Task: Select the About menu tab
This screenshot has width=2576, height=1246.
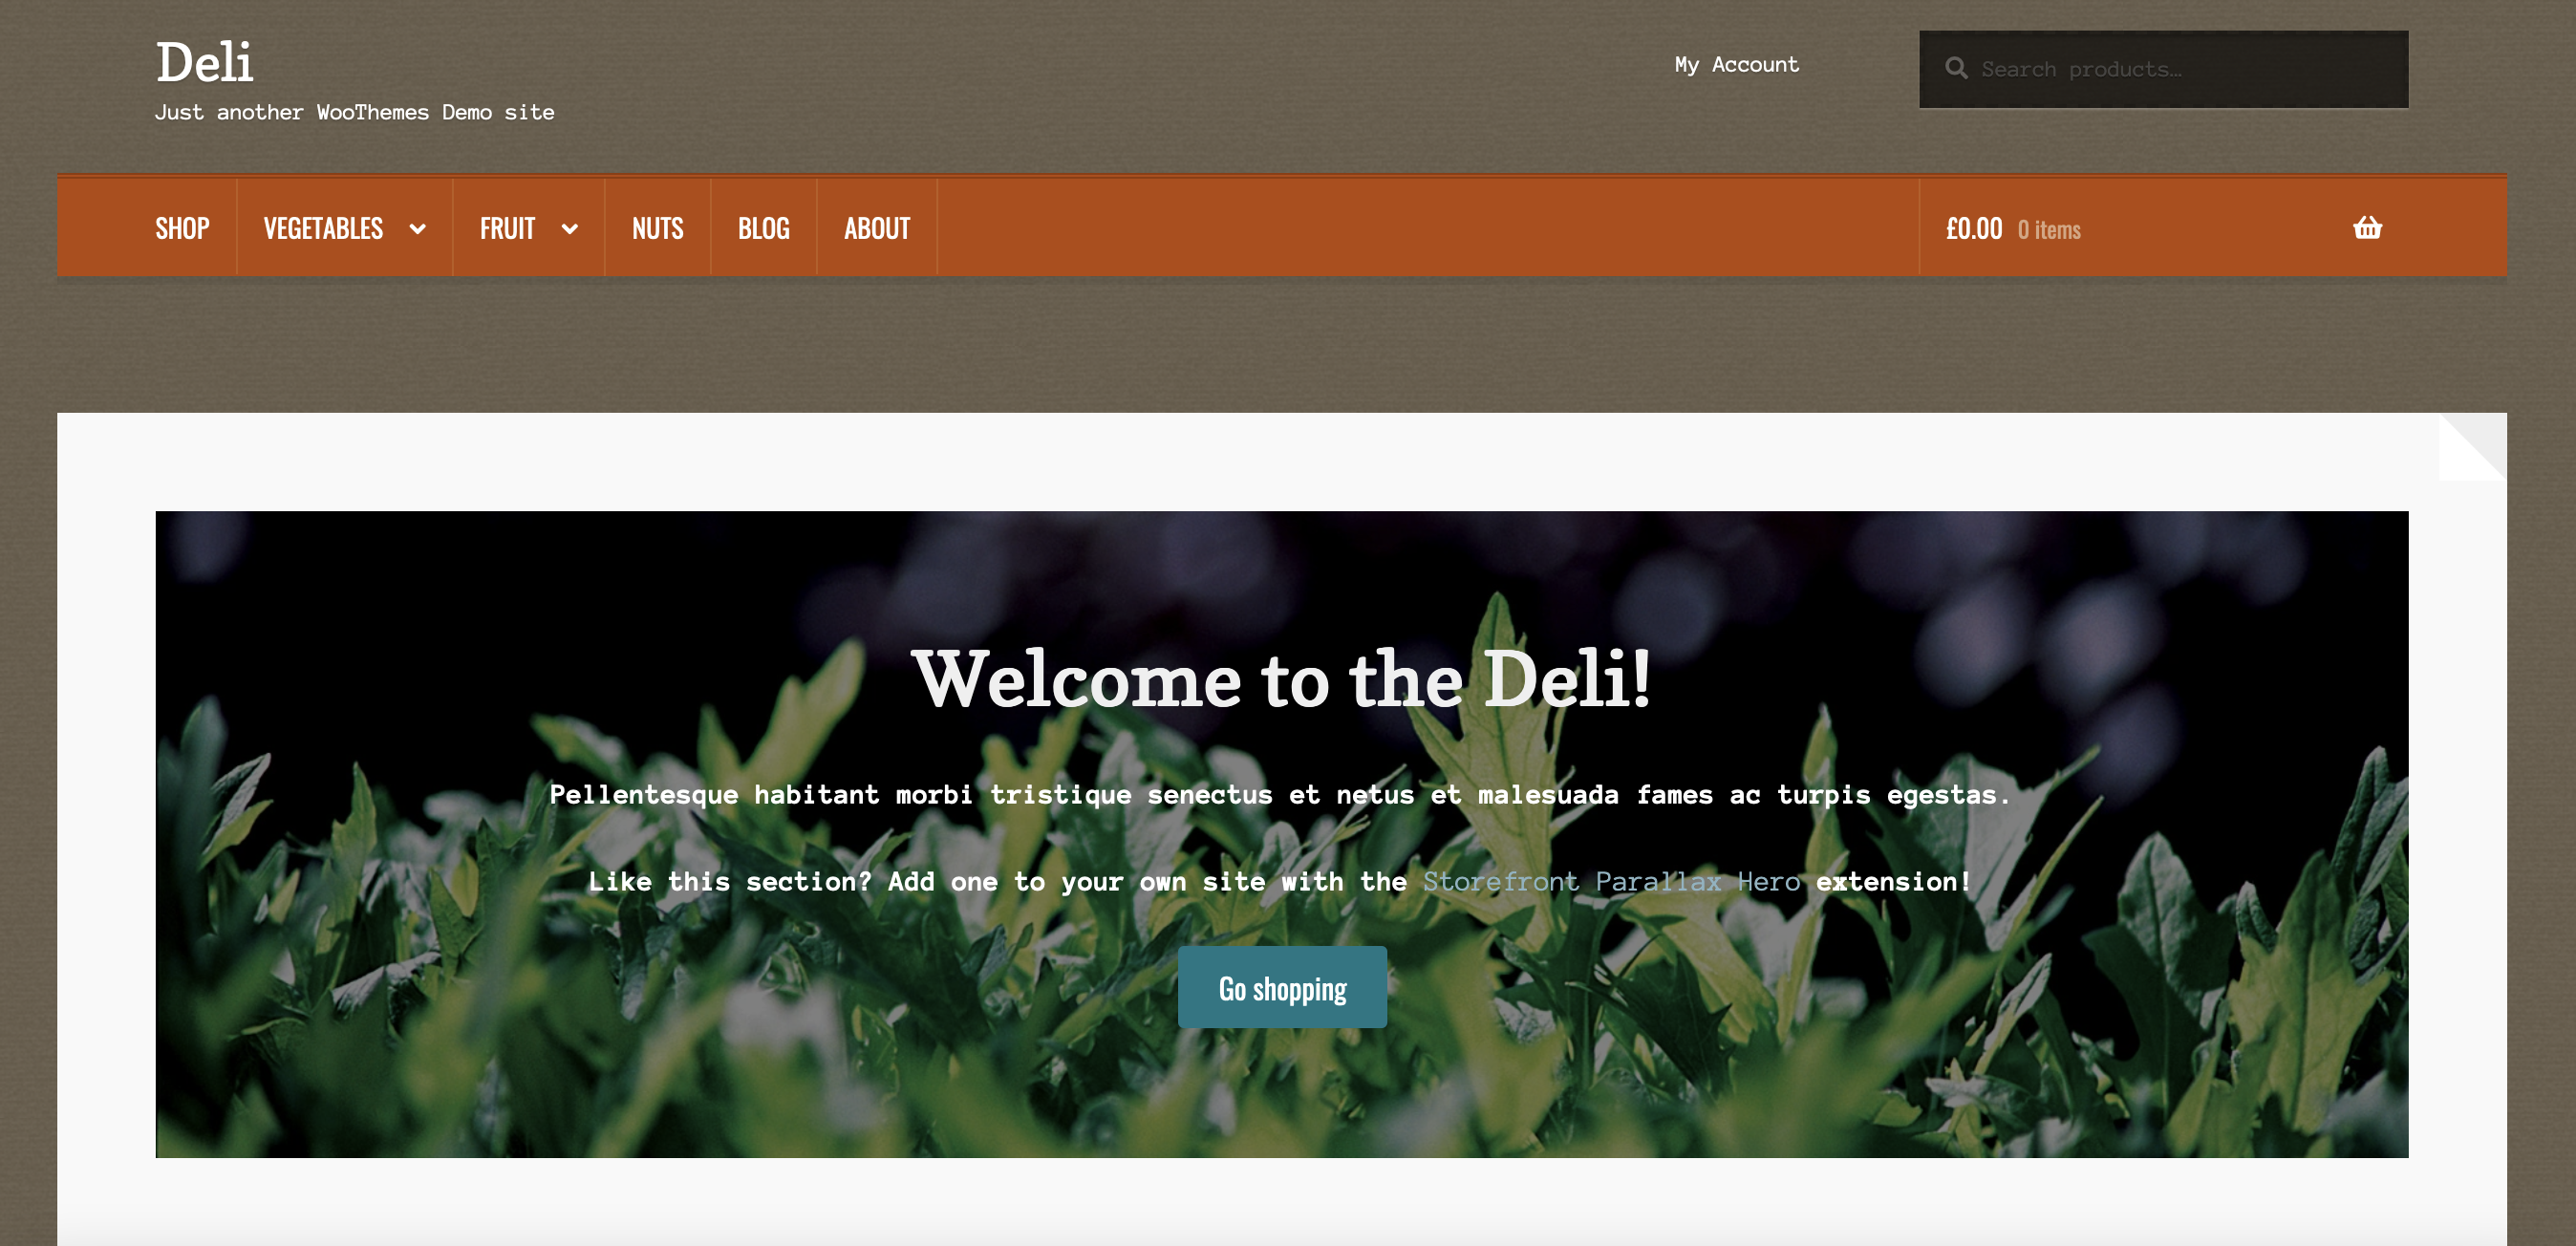Action: coord(877,226)
